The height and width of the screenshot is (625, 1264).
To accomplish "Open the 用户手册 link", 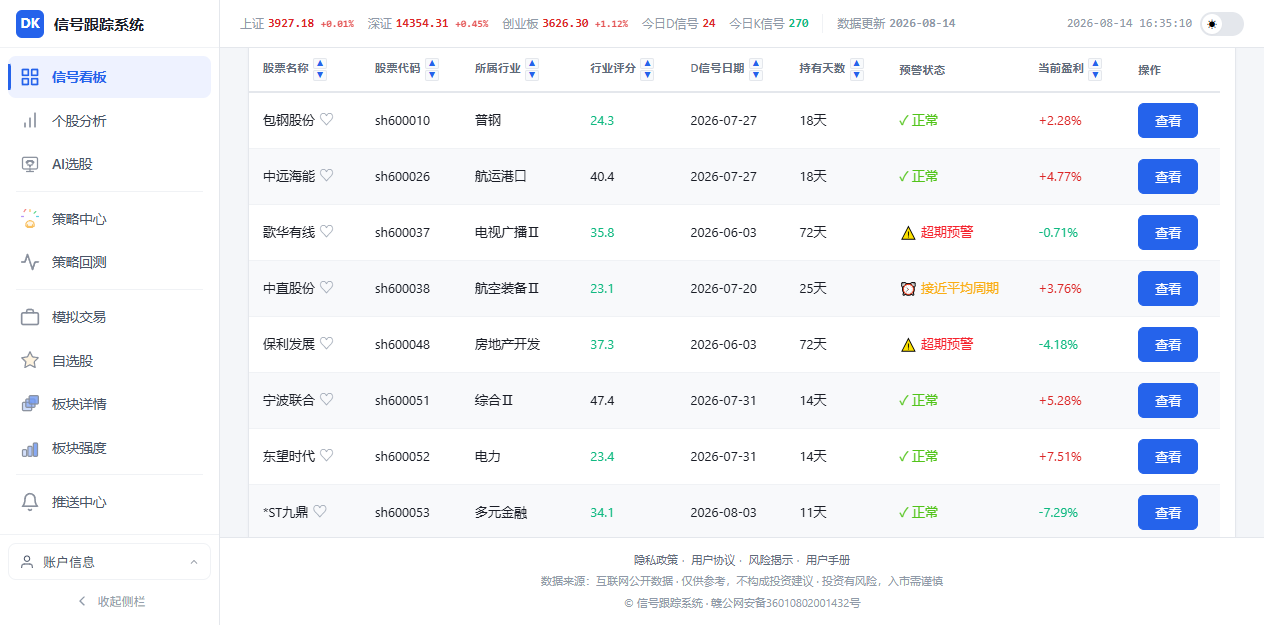I will [828, 560].
